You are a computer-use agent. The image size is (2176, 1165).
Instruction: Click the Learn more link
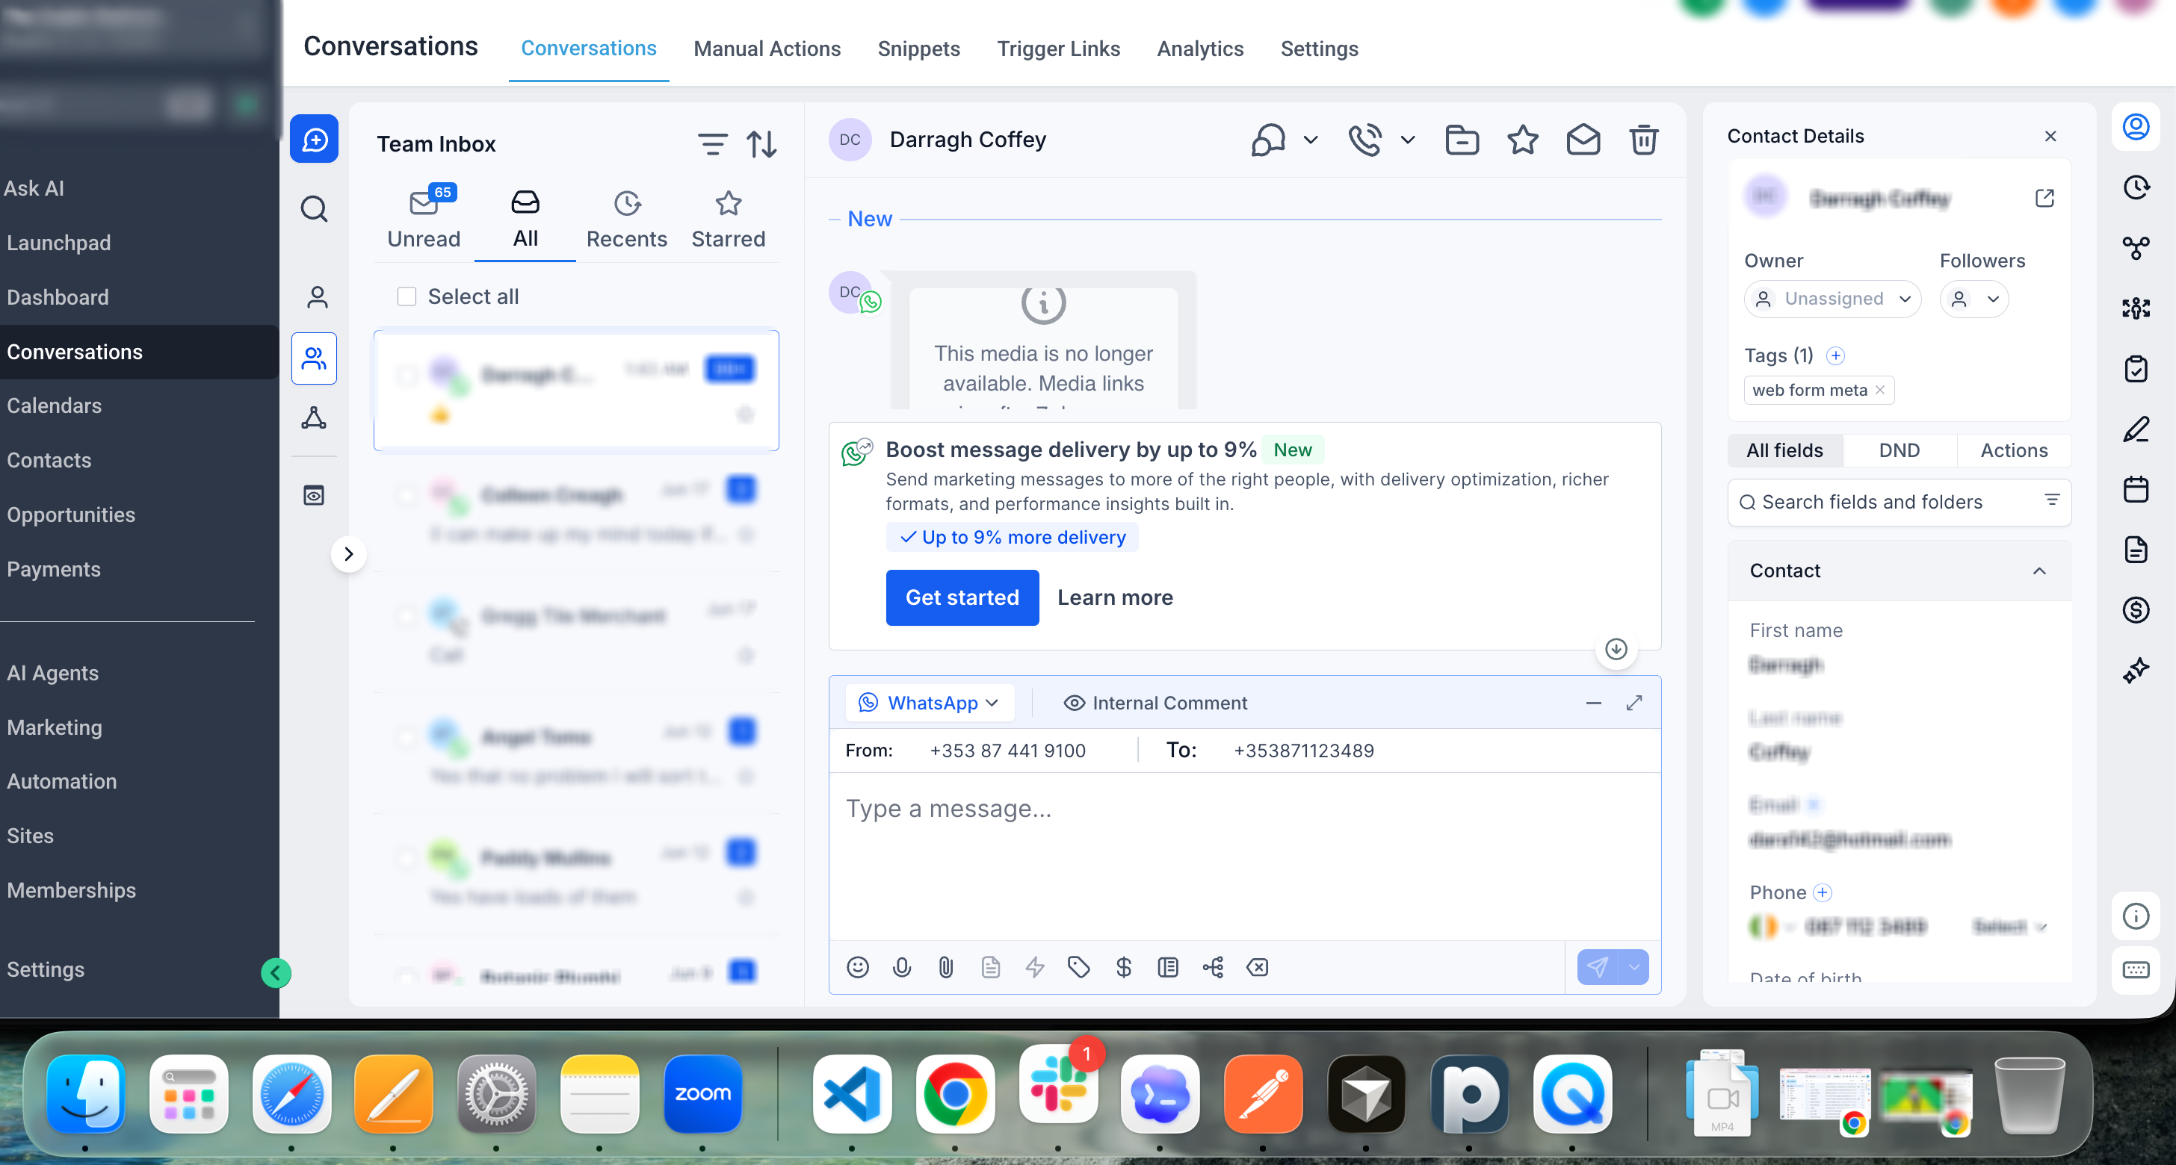pos(1115,598)
